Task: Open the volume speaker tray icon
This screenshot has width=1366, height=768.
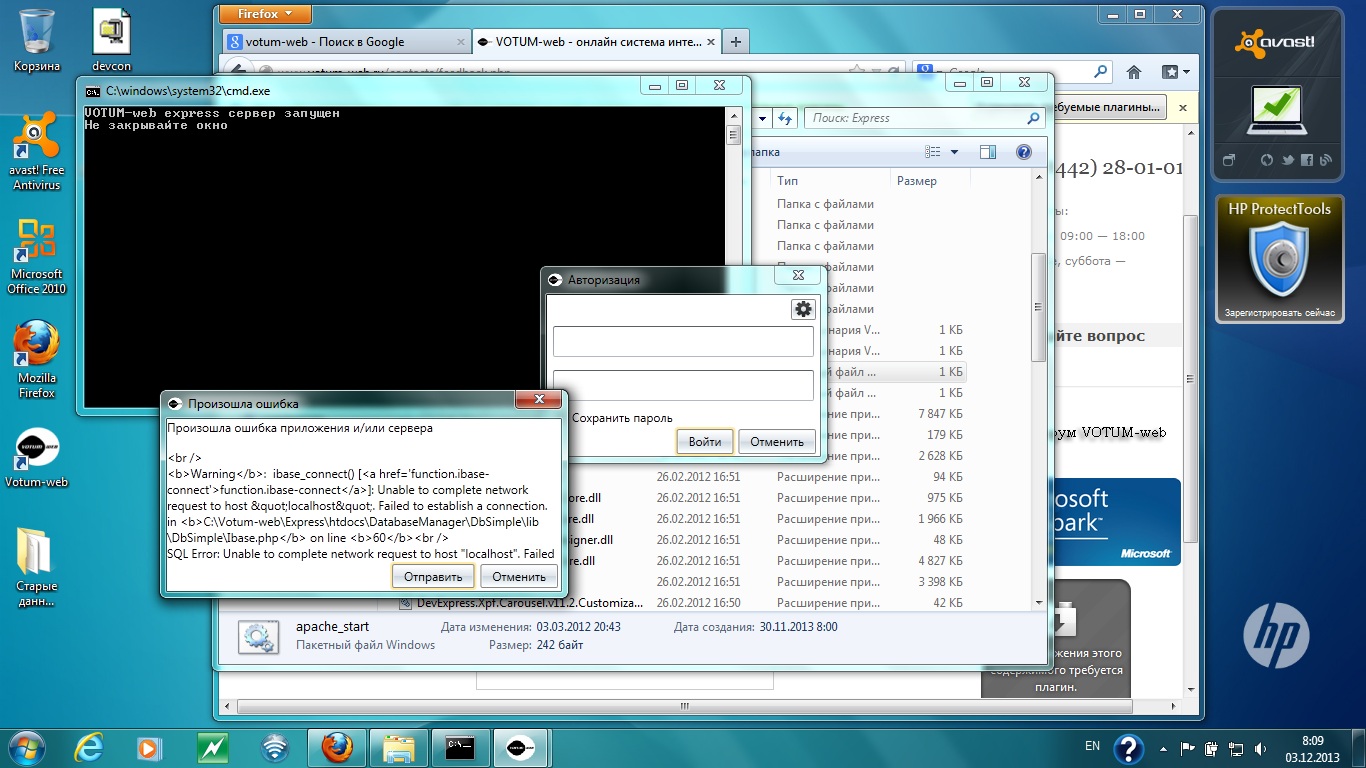Action: (1262, 748)
